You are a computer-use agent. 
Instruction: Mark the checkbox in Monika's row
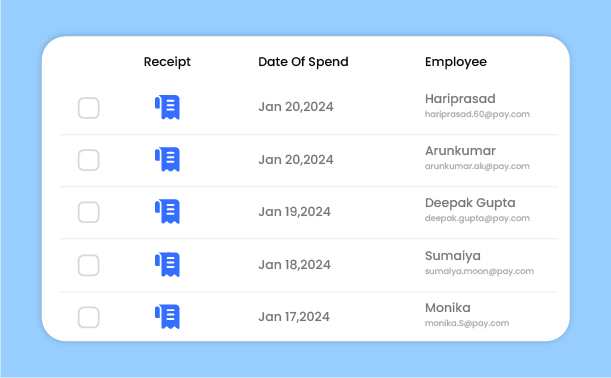[88, 317]
